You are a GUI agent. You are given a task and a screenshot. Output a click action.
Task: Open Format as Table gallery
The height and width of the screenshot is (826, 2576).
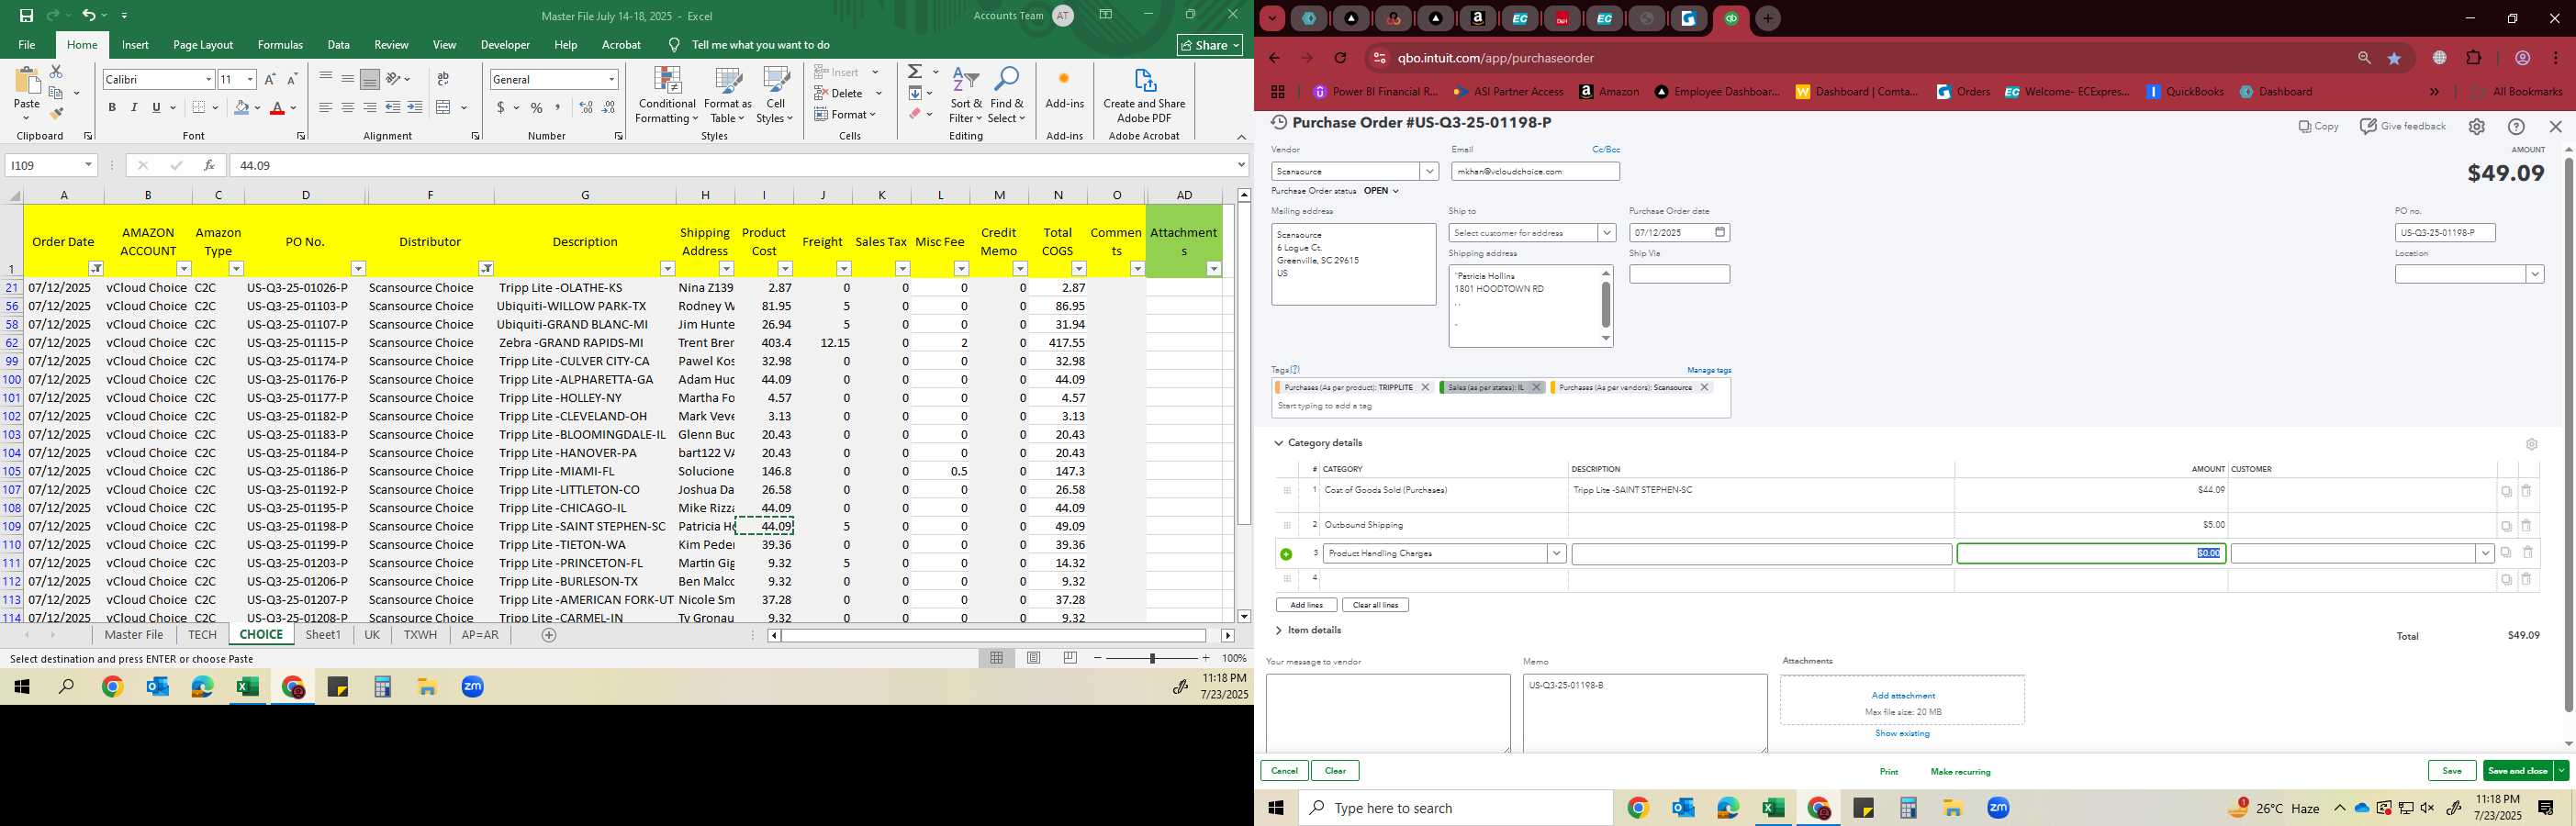(728, 95)
